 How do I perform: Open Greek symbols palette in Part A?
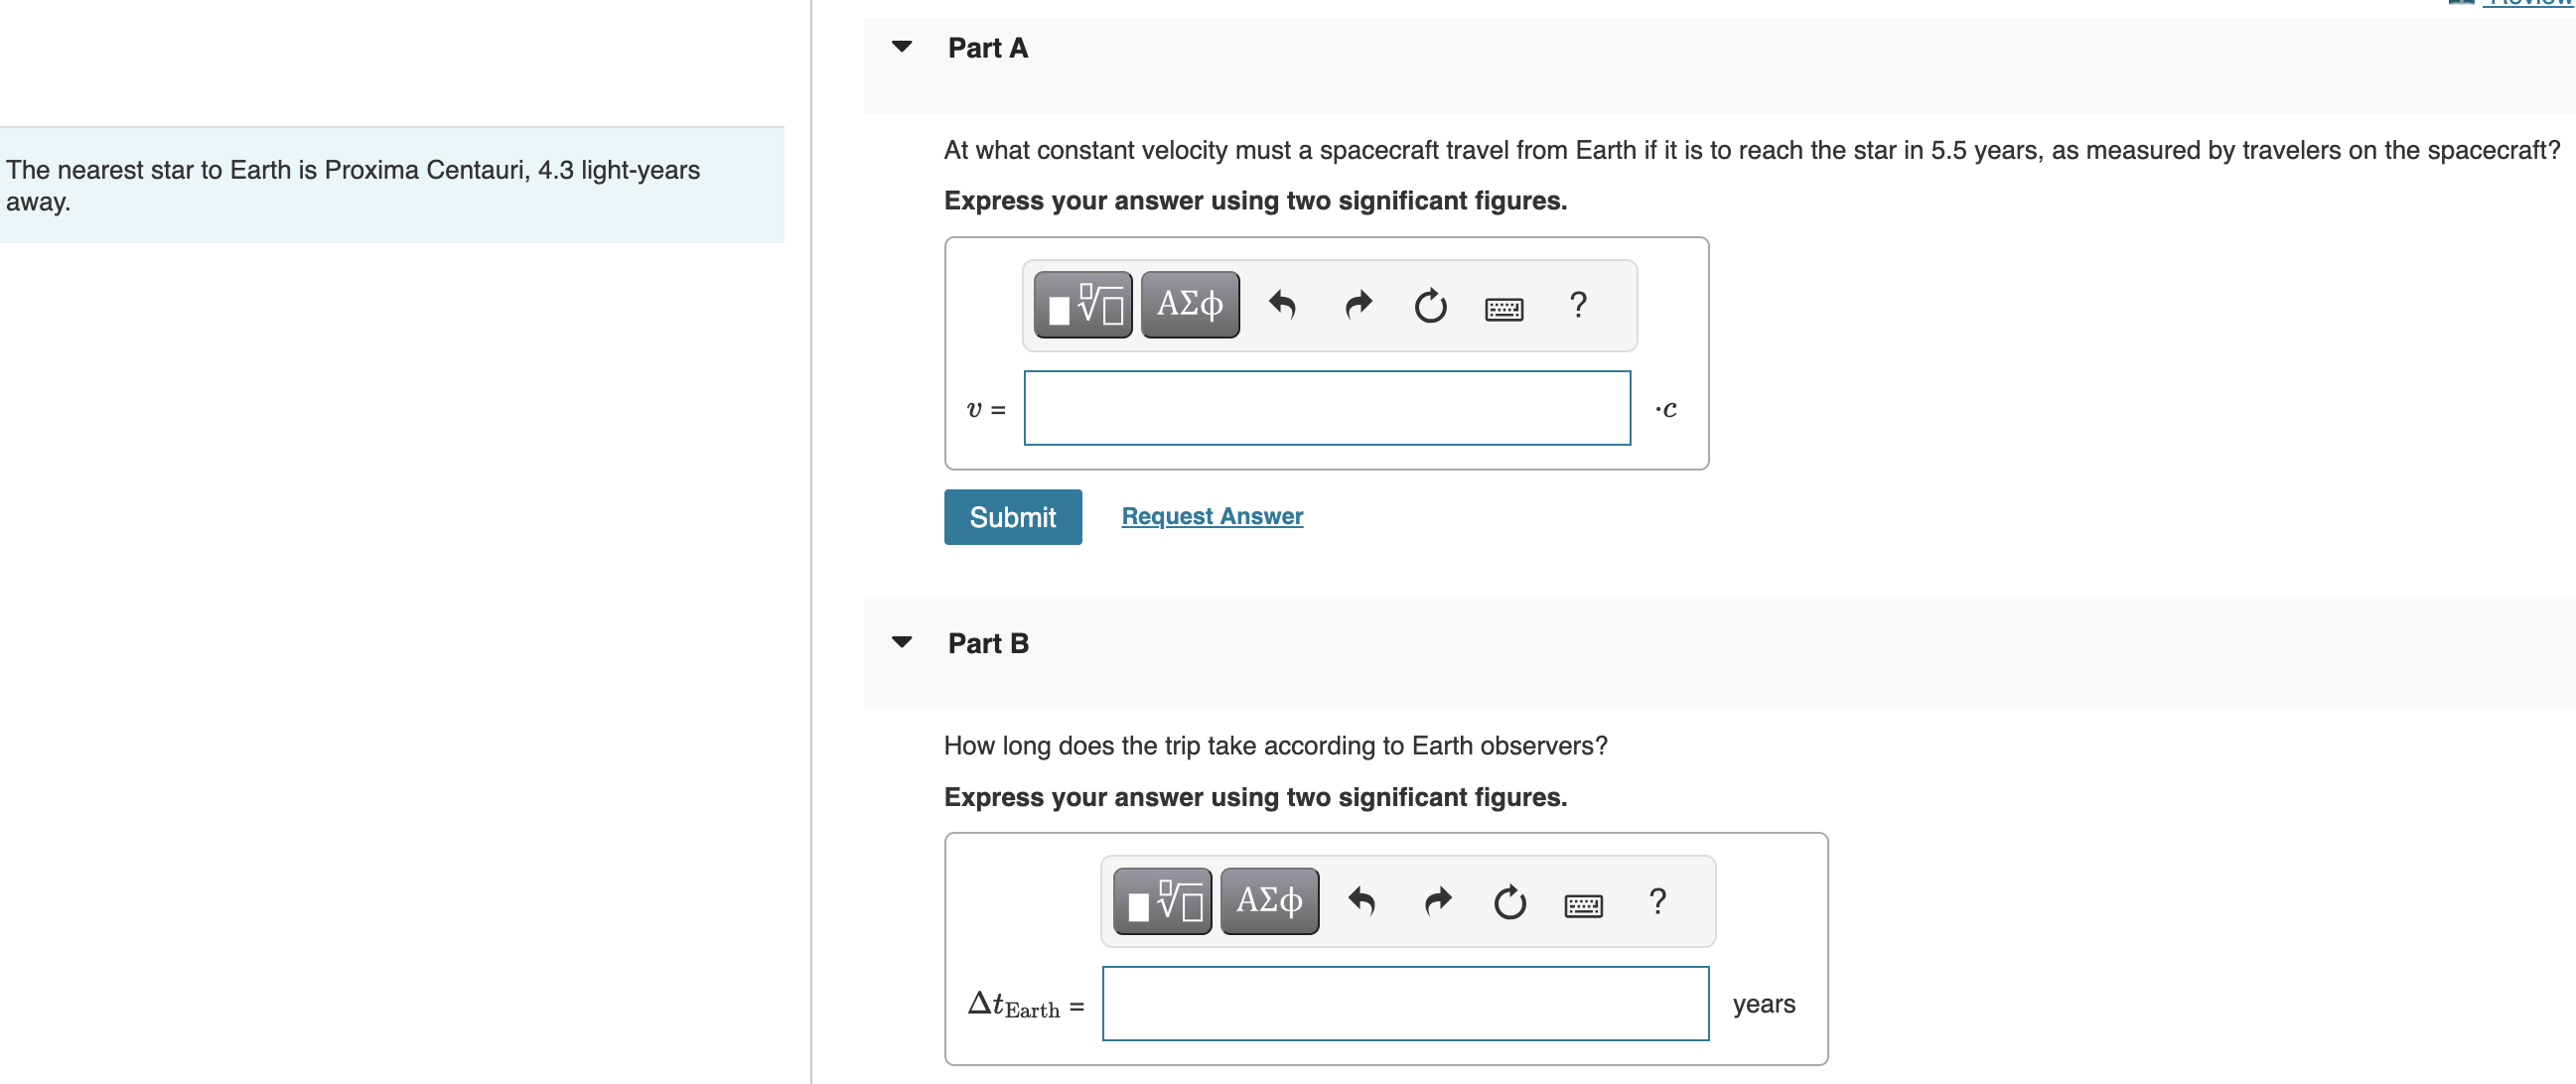[x=1189, y=304]
